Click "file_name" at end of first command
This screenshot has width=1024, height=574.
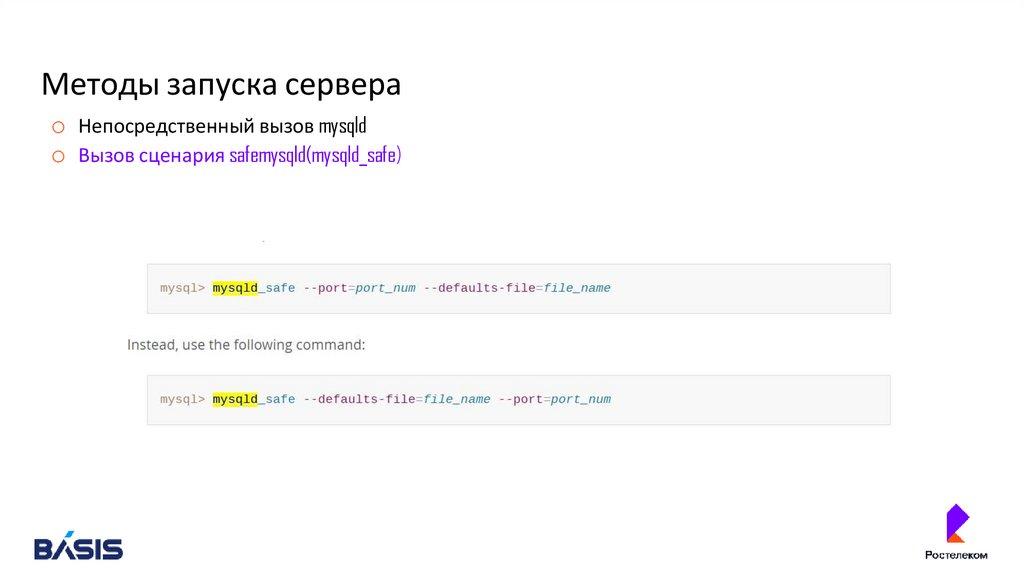pyautogui.click(x=577, y=288)
